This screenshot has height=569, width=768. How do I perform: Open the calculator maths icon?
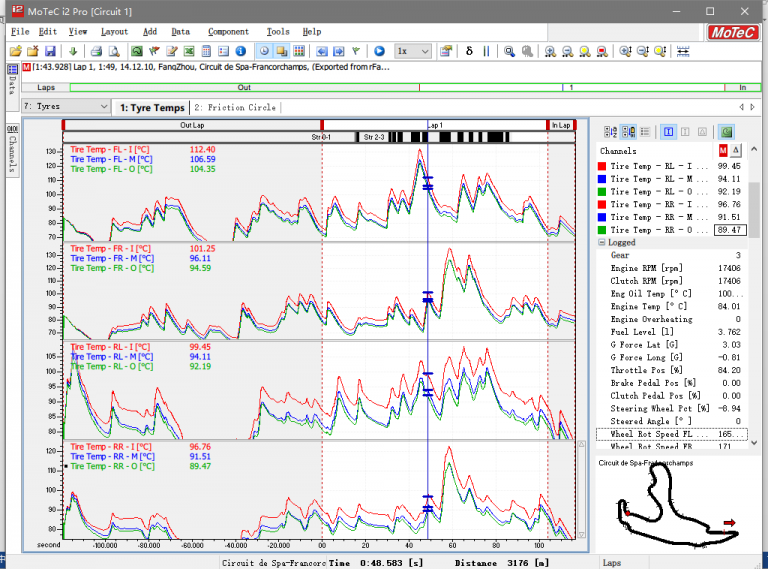(x=206, y=51)
